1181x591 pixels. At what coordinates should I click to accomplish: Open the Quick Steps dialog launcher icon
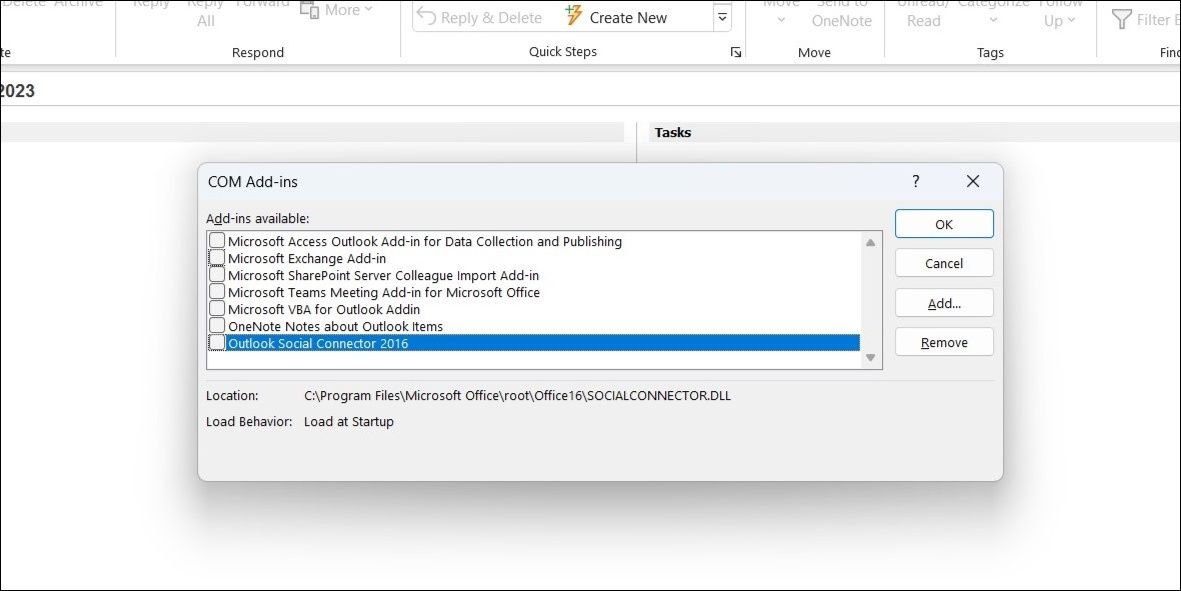coord(736,51)
